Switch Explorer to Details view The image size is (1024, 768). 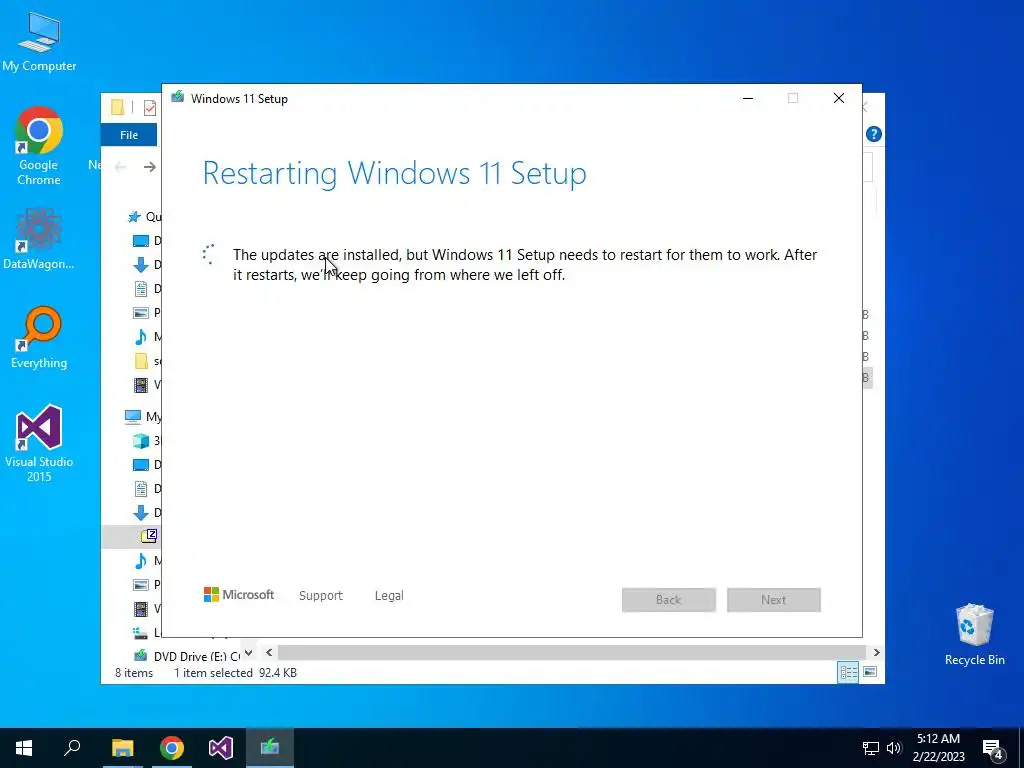pos(848,672)
